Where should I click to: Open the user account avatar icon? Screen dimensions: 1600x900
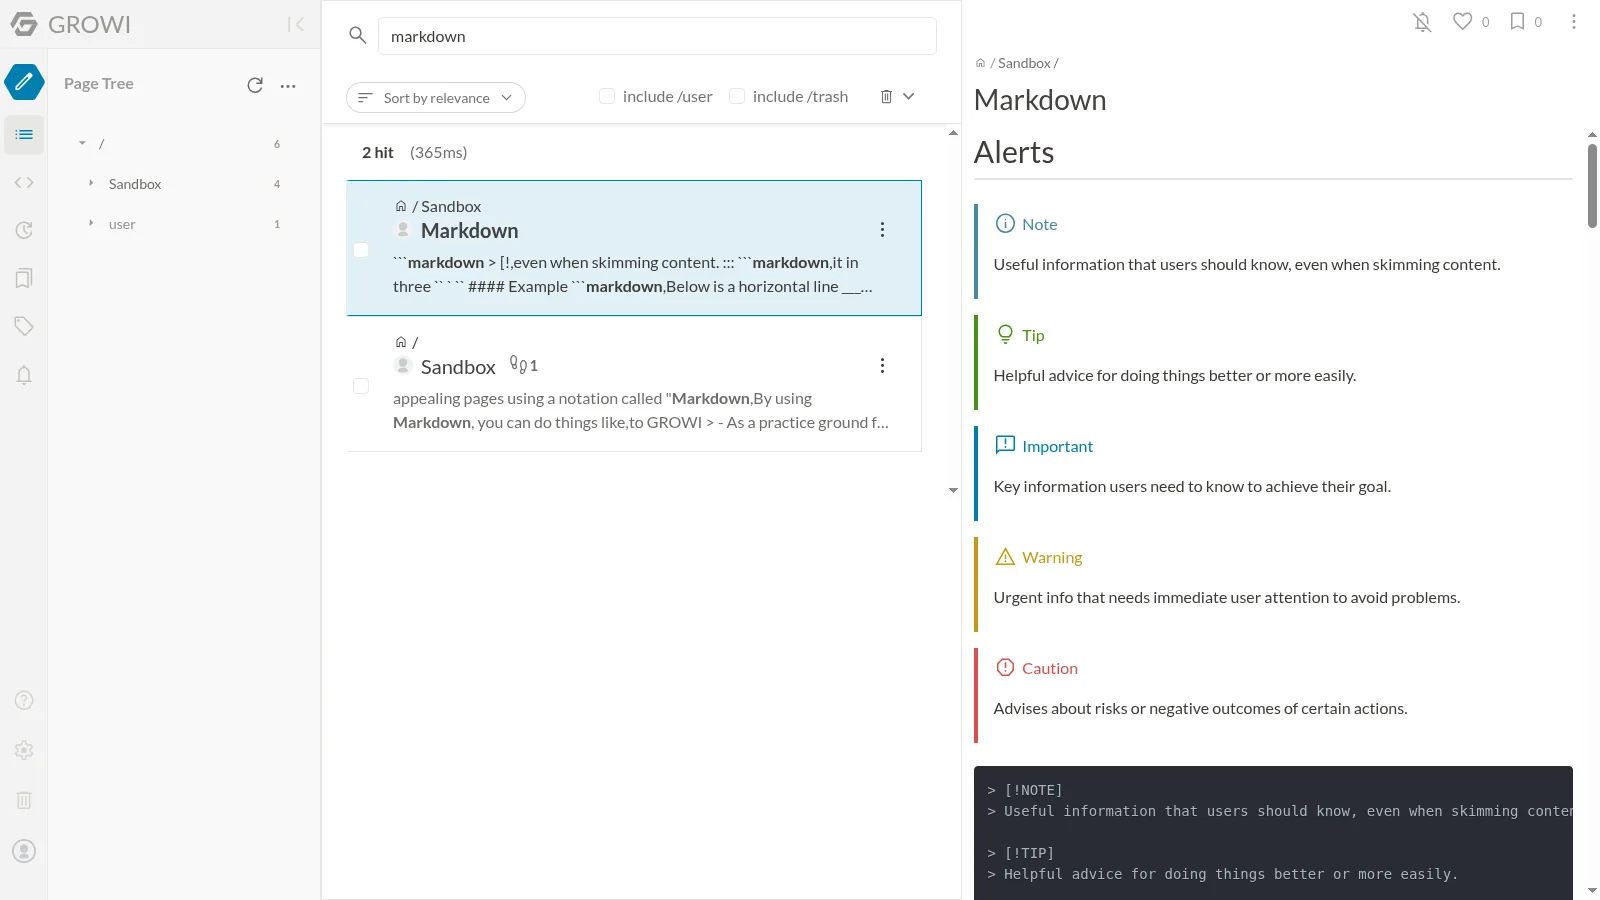(x=24, y=851)
